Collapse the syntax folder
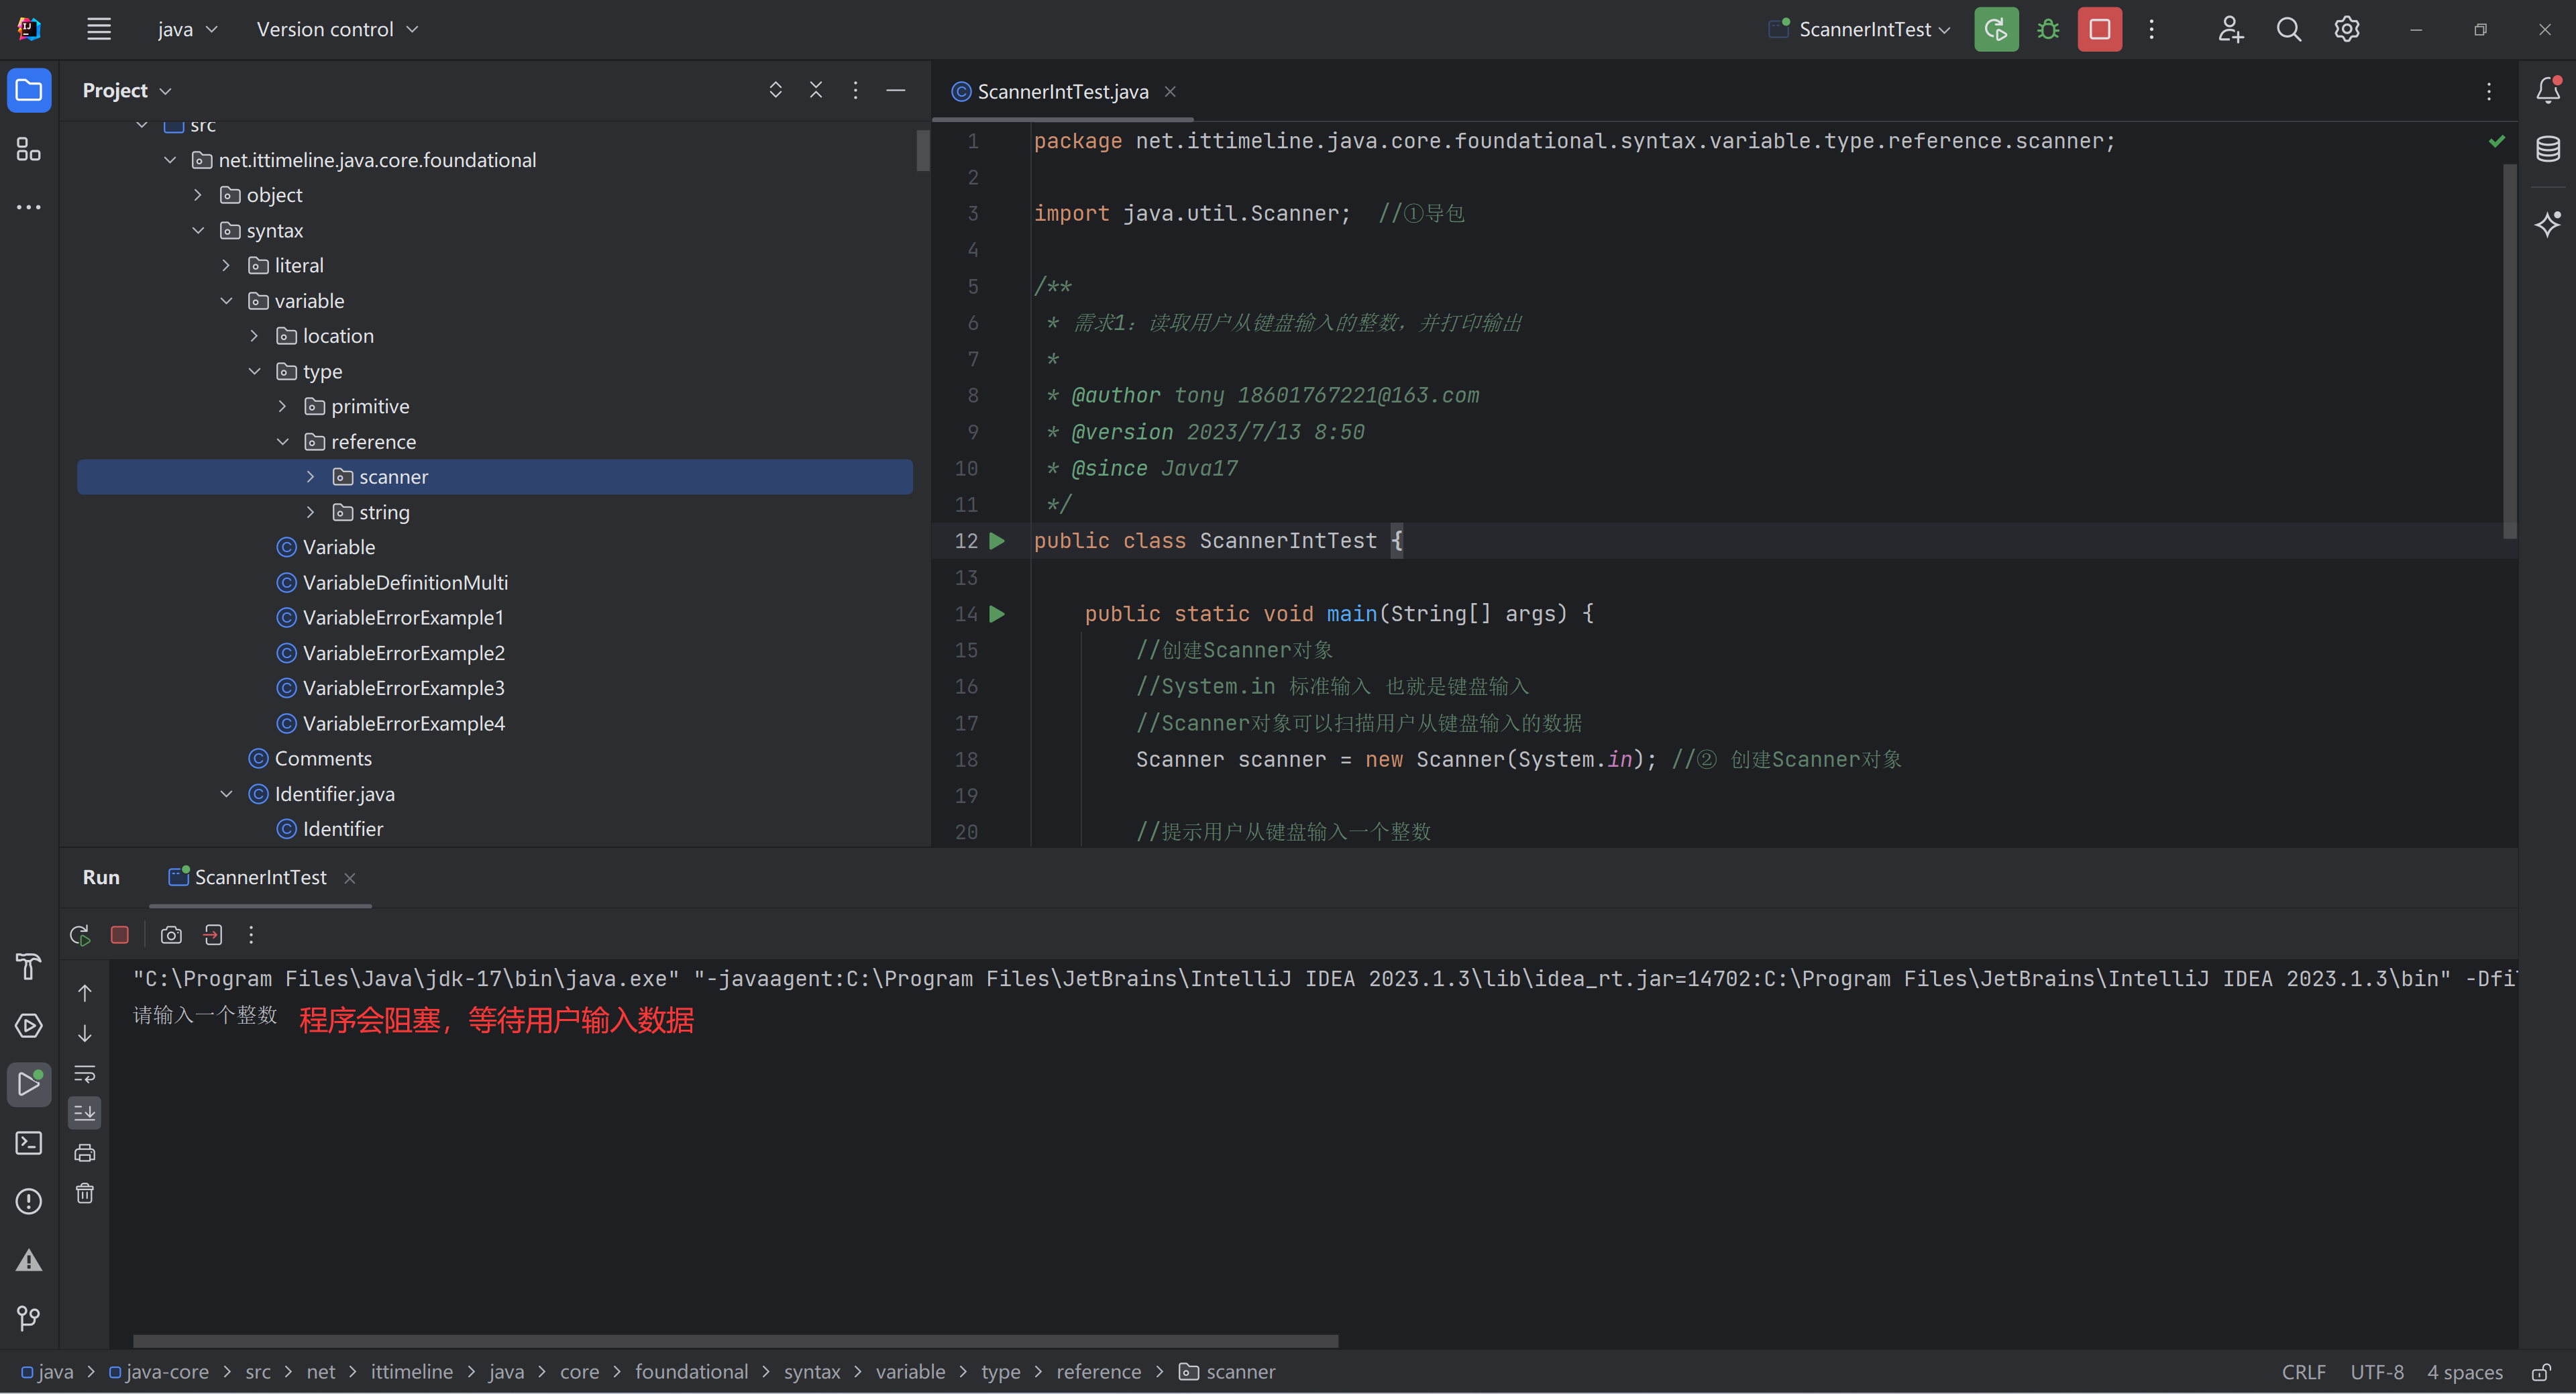This screenshot has height=1394, width=2576. coord(198,230)
